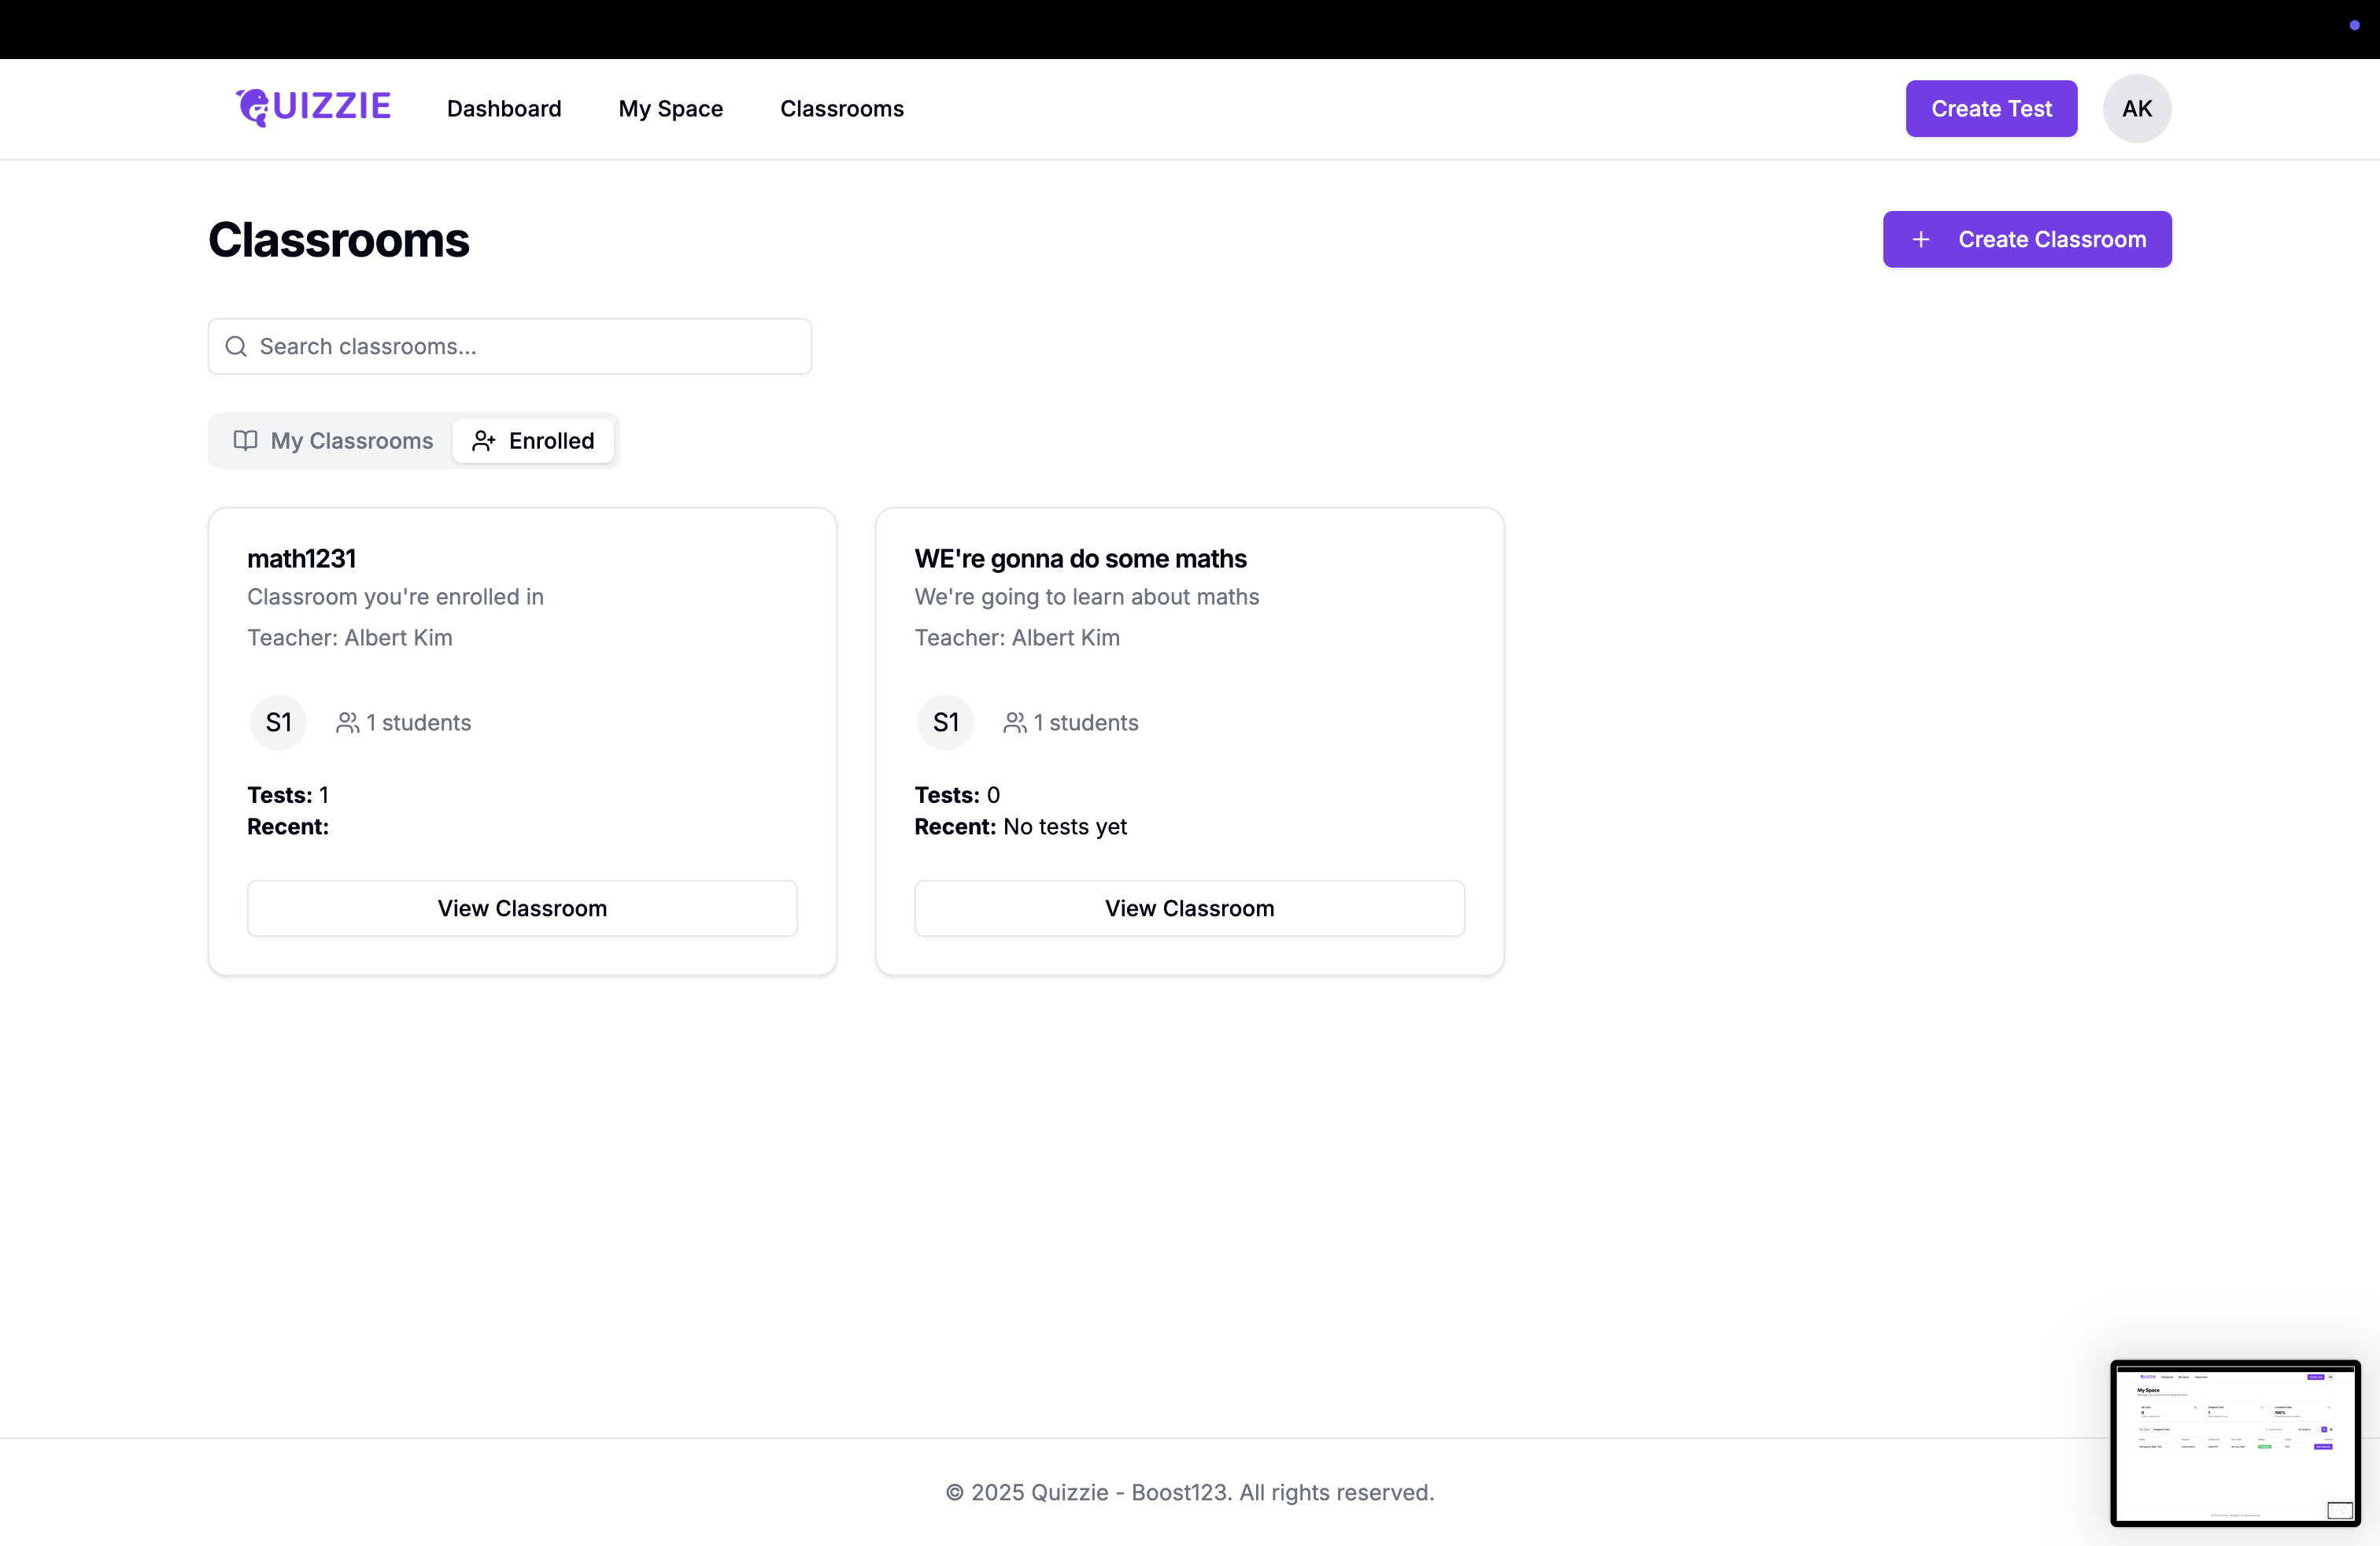
Task: Click students icon on maths classroom card
Action: [1014, 722]
